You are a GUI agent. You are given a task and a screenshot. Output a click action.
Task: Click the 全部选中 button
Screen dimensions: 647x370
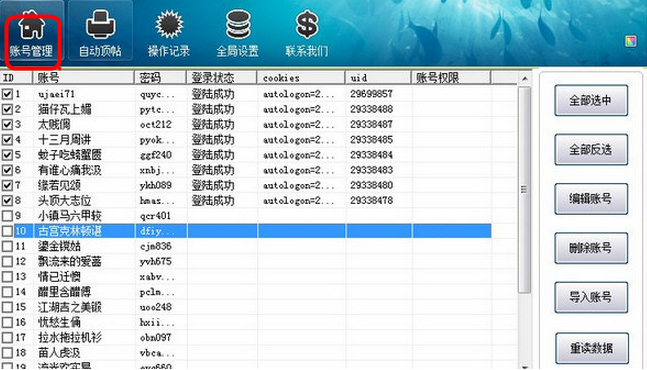(x=591, y=100)
